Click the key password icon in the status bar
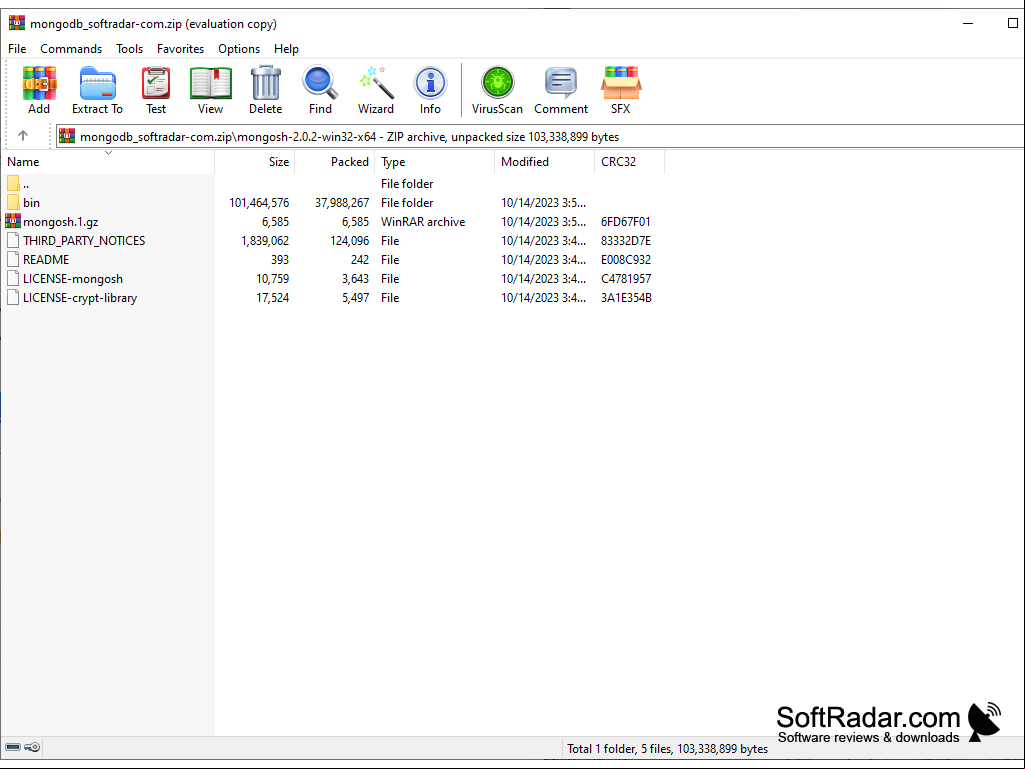 (32, 747)
